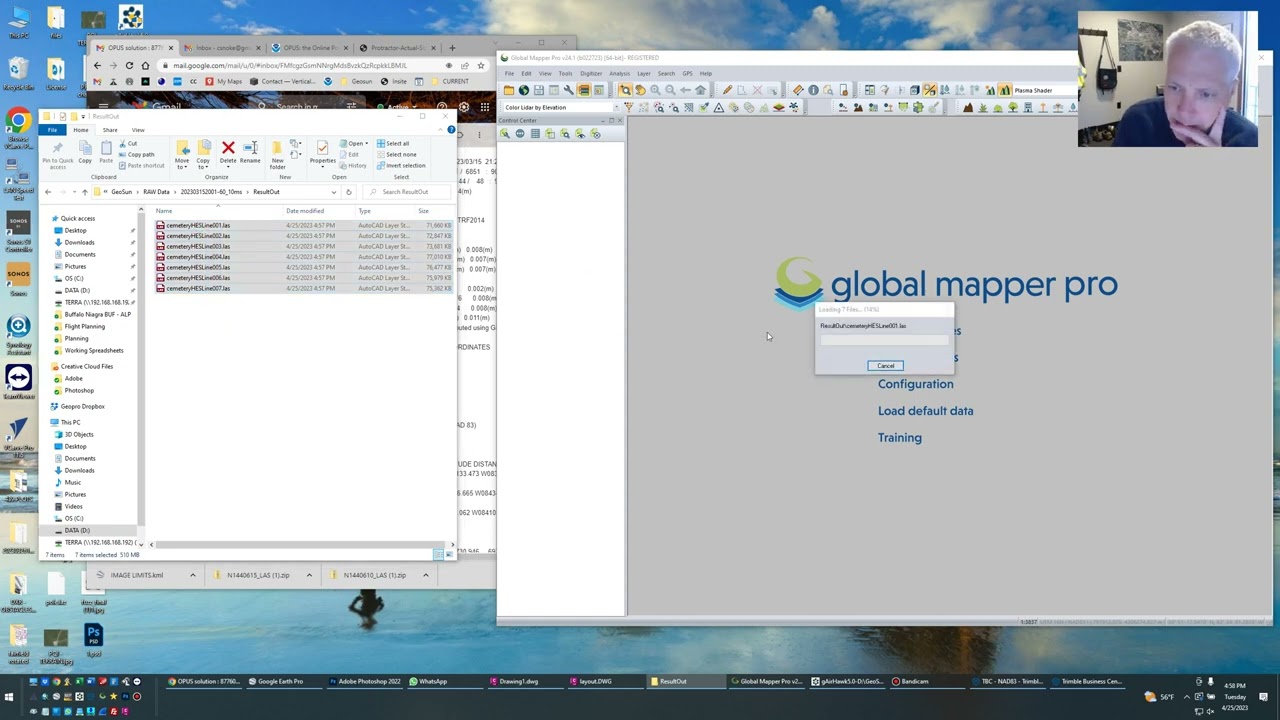Viewport: 1280px width, 720px height.
Task: Open the Shader dropdown showing Plasma Shader
Action: point(1045,90)
